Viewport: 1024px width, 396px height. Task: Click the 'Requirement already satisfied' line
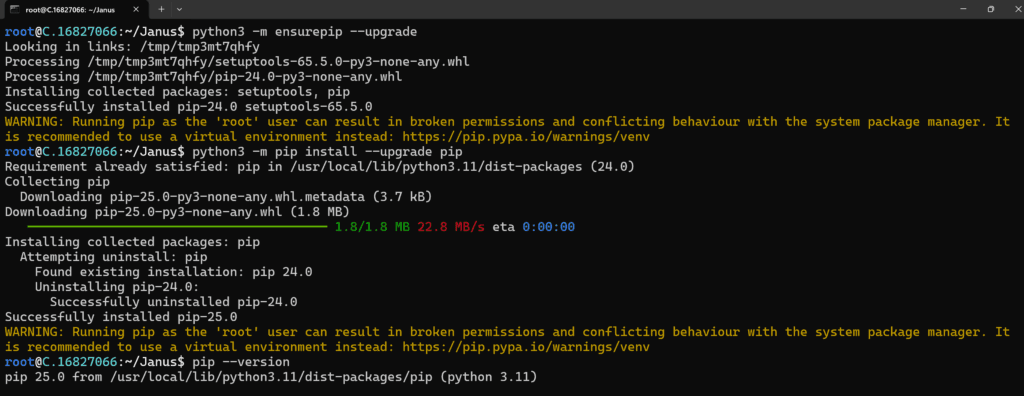(x=320, y=167)
